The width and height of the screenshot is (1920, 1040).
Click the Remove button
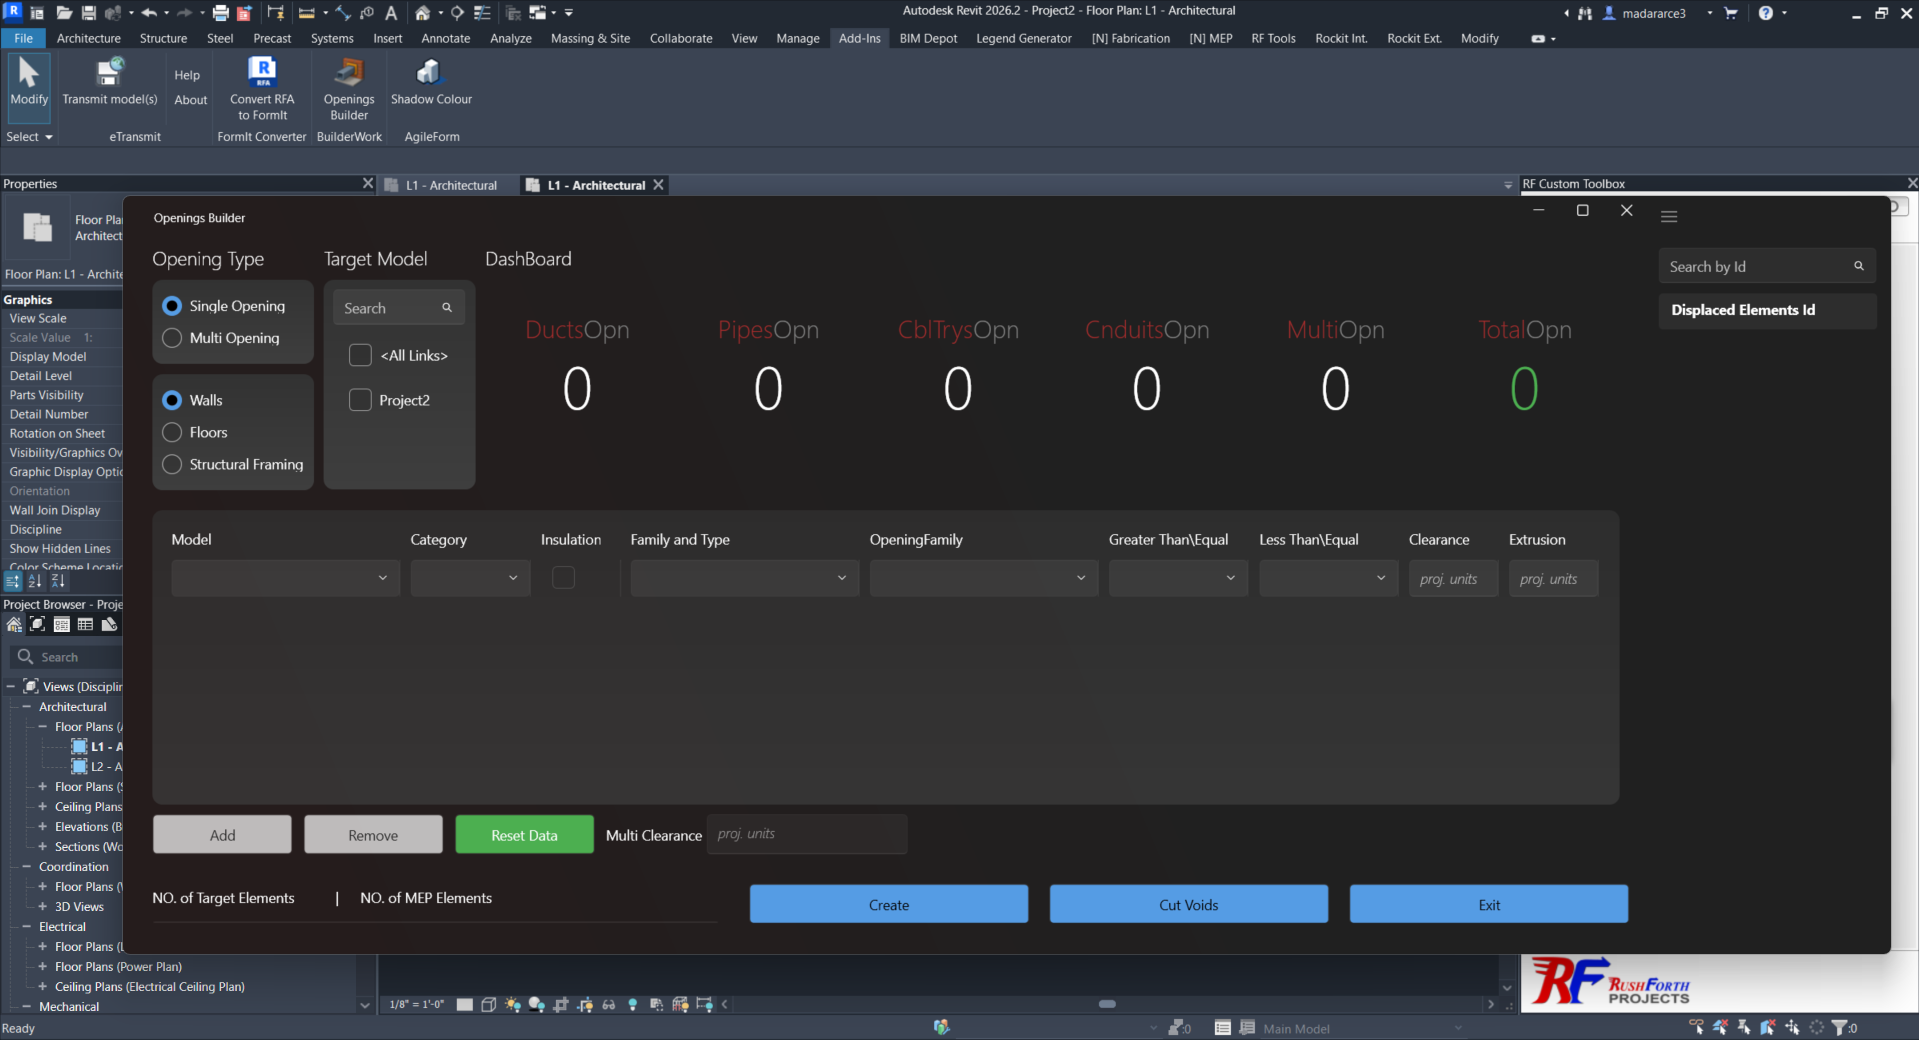click(x=373, y=835)
